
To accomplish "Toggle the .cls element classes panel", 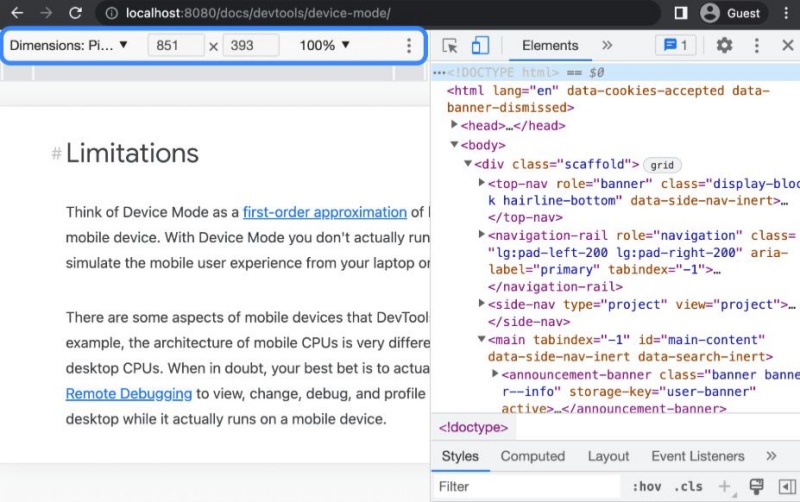I will [688, 487].
